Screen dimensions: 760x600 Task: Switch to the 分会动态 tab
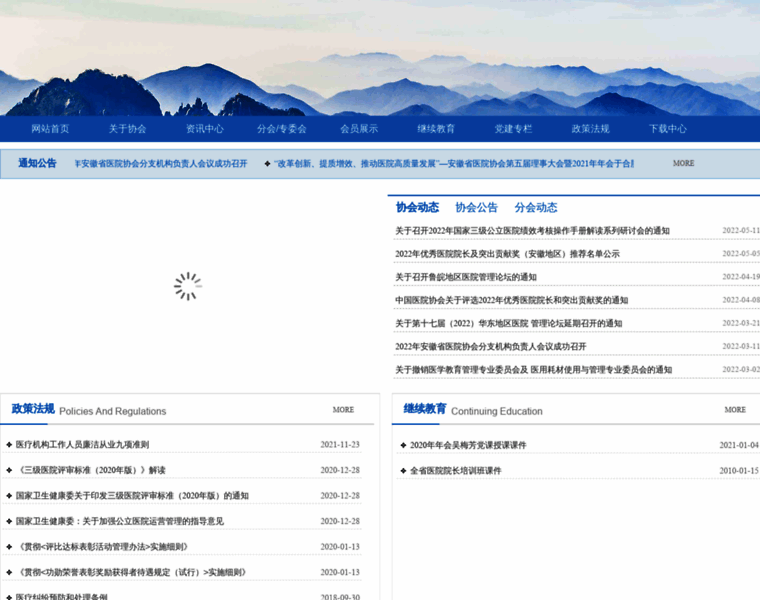click(536, 208)
